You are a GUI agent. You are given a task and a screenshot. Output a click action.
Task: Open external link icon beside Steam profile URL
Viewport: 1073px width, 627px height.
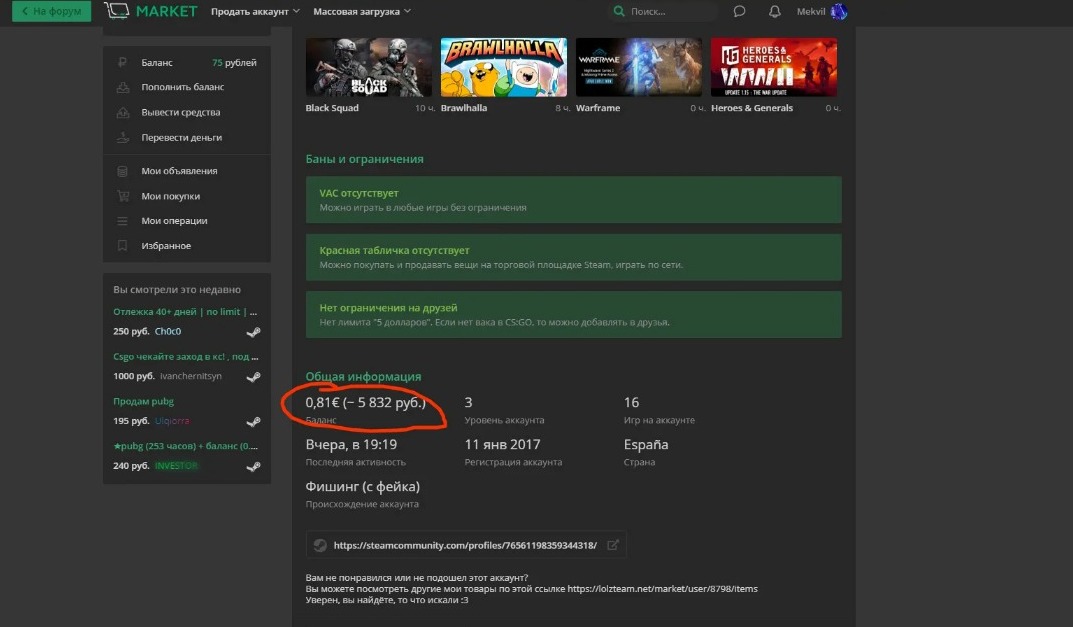tap(613, 545)
